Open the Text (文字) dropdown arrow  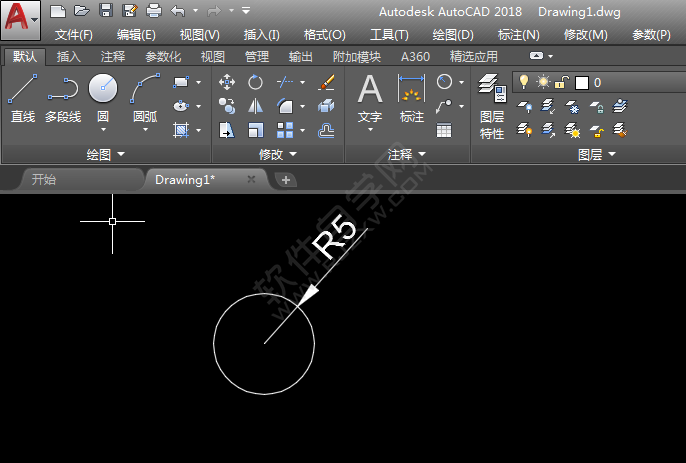pos(370,130)
